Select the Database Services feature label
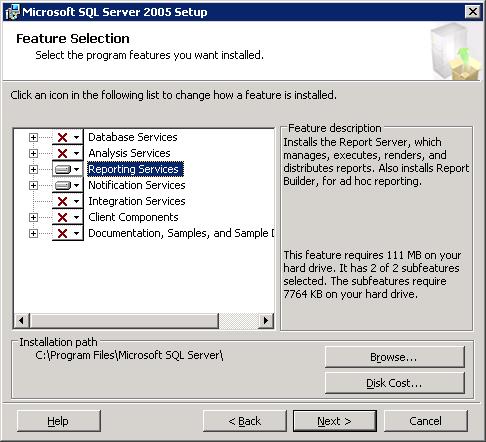Screen dimensions: 486x442 [133, 137]
